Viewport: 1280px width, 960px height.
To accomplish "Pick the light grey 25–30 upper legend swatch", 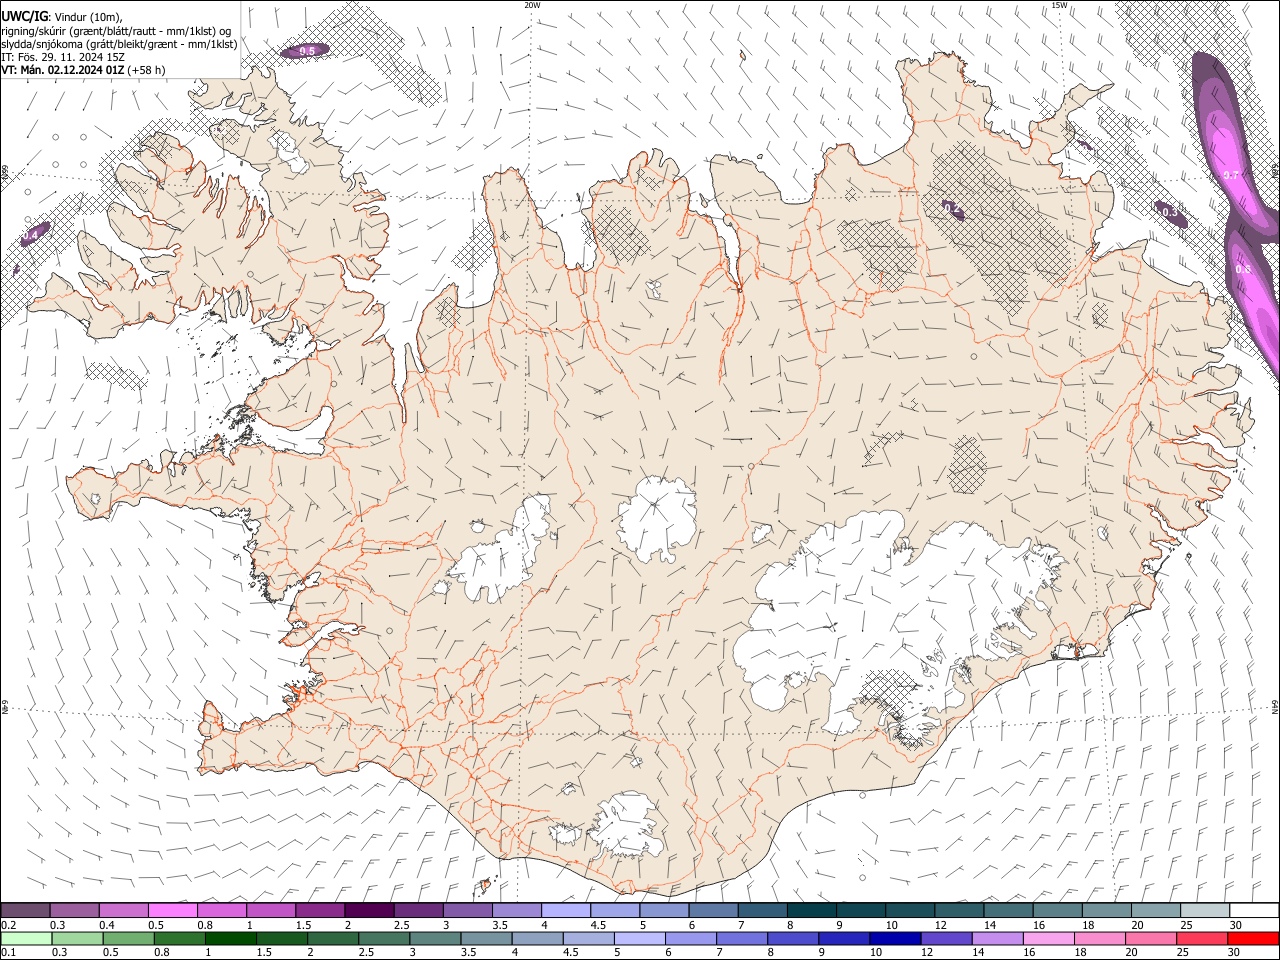I will pyautogui.click(x=1204, y=910).
